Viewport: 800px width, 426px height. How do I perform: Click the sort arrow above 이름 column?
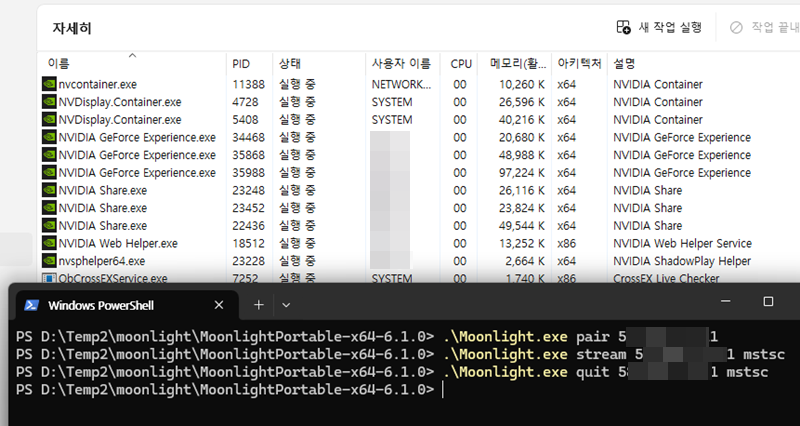(132, 55)
